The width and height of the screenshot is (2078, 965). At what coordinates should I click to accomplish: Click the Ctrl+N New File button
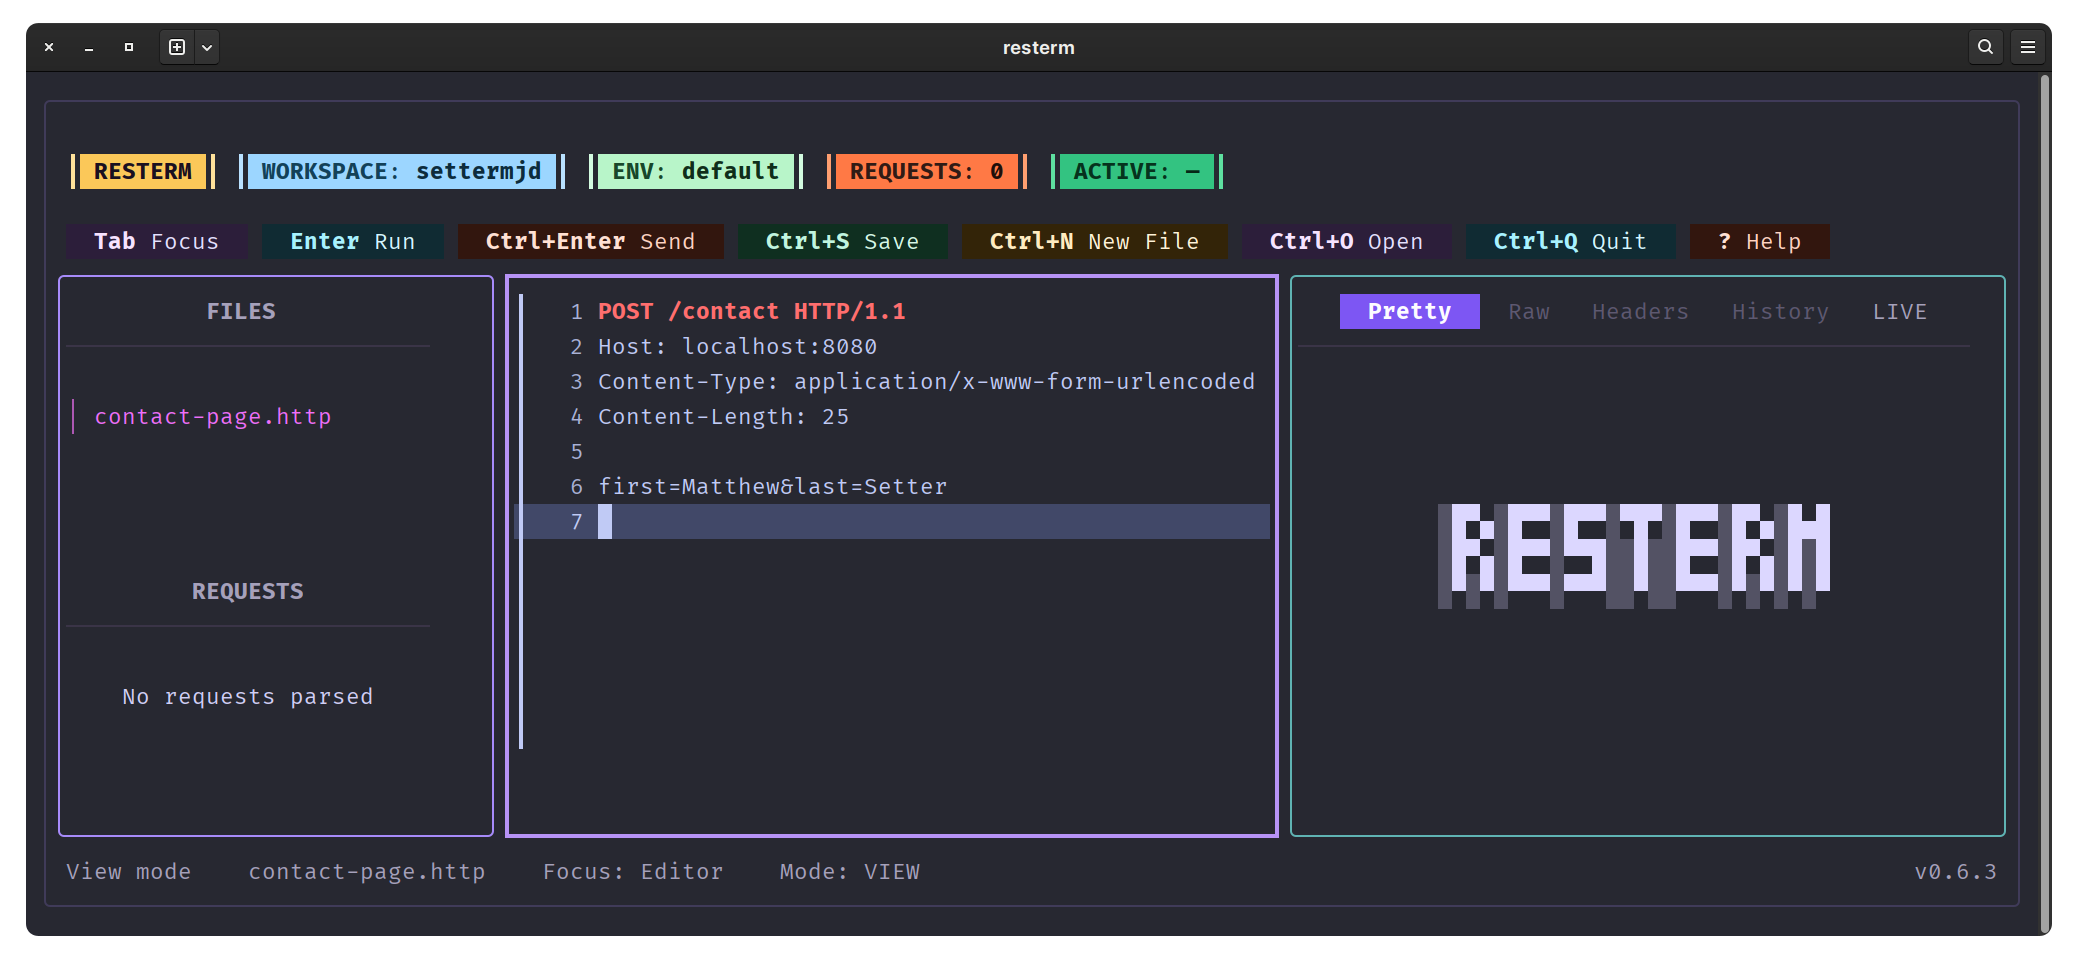pyautogui.click(x=1094, y=242)
